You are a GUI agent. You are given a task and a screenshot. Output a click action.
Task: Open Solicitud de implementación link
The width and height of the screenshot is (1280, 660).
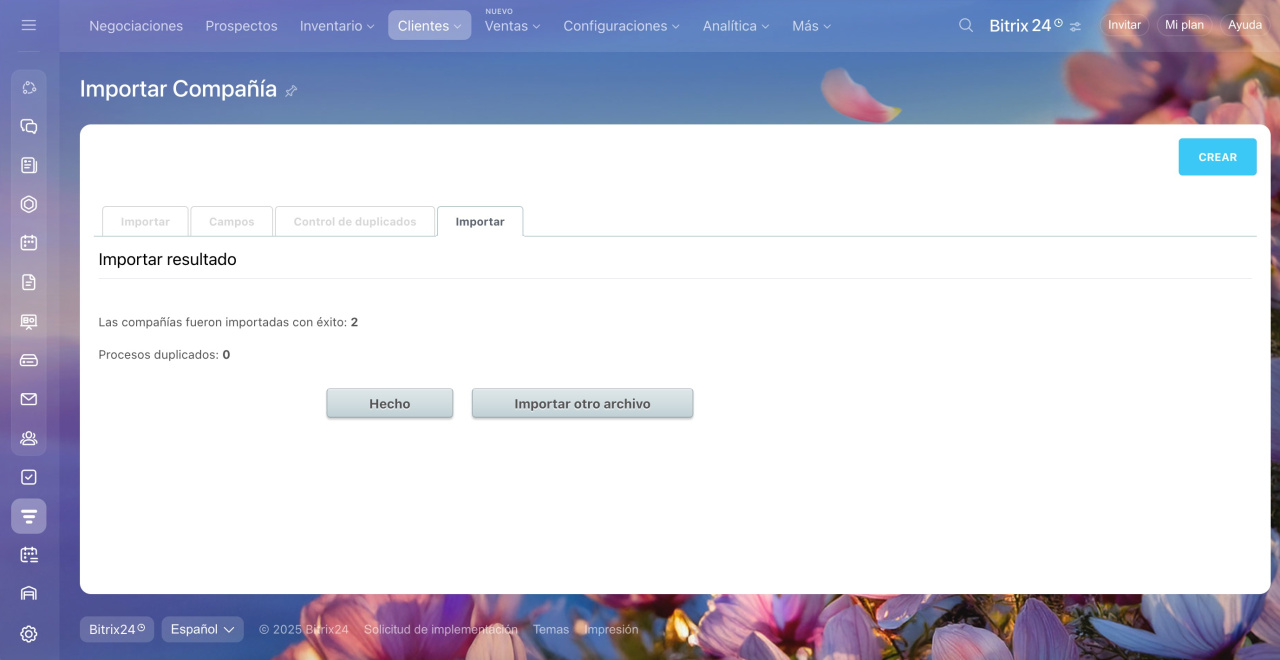click(x=441, y=630)
